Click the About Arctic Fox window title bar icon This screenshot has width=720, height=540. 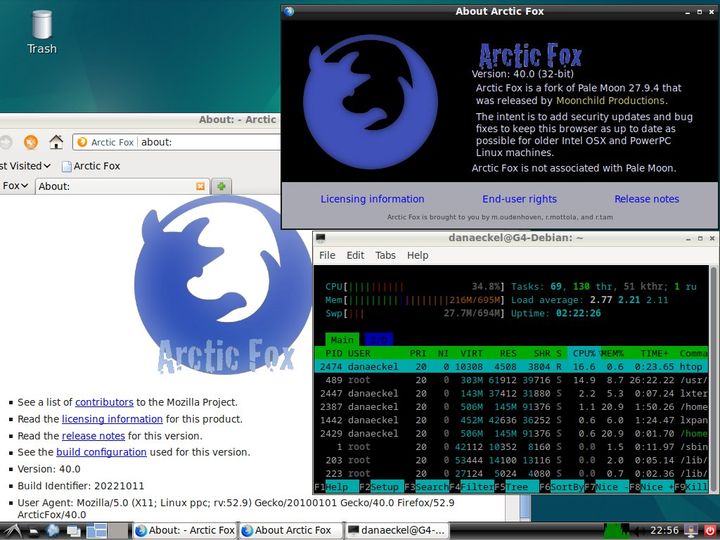289,11
